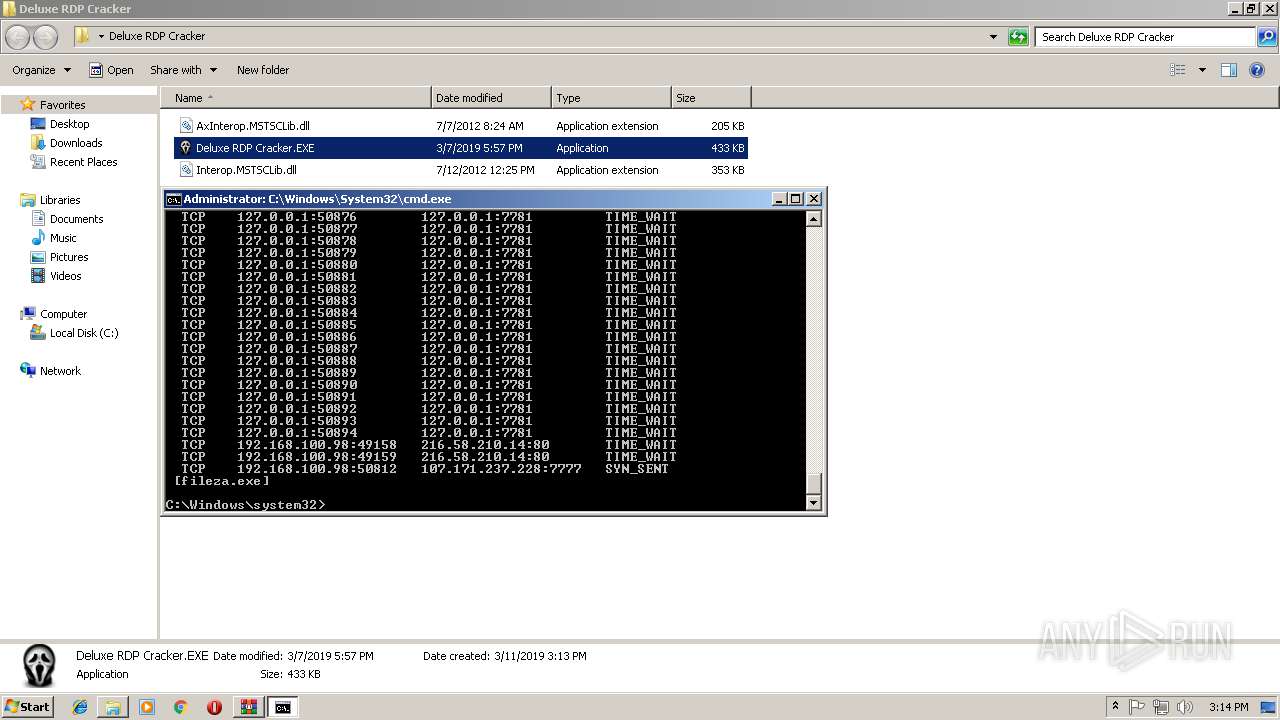Click the Forward navigation arrow in Explorer
This screenshot has height=720, width=1280.
point(45,37)
